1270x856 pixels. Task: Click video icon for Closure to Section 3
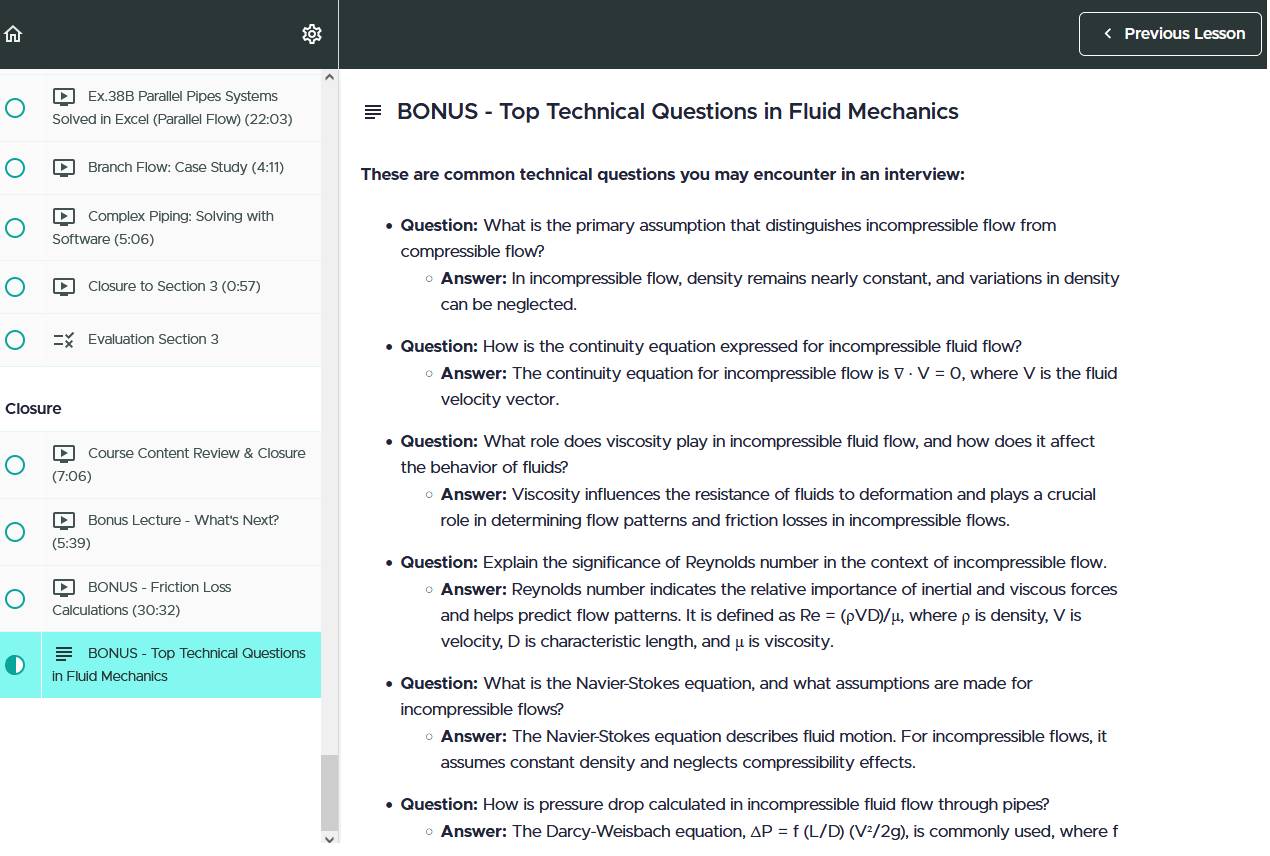pos(63,287)
